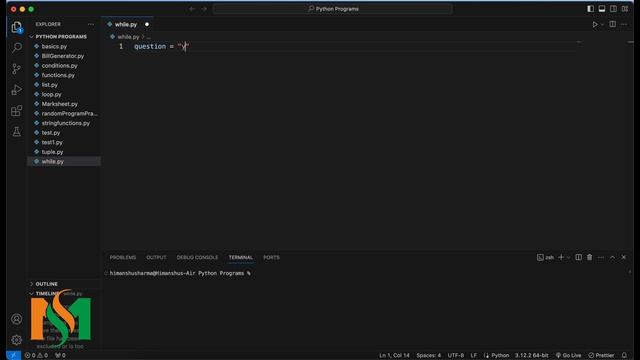The width and height of the screenshot is (640, 360).
Task: Open the Source Control view icon
Action: tap(17, 69)
